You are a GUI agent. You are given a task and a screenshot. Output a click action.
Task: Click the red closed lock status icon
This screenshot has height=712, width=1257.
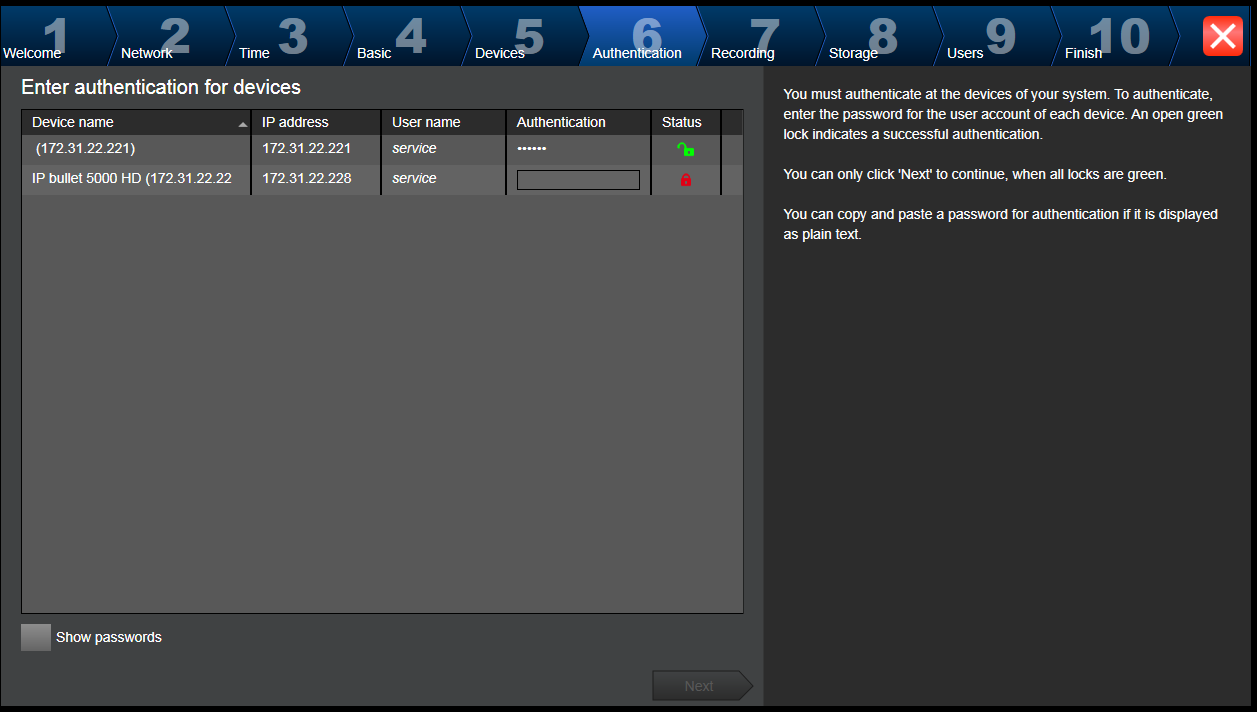(x=686, y=180)
